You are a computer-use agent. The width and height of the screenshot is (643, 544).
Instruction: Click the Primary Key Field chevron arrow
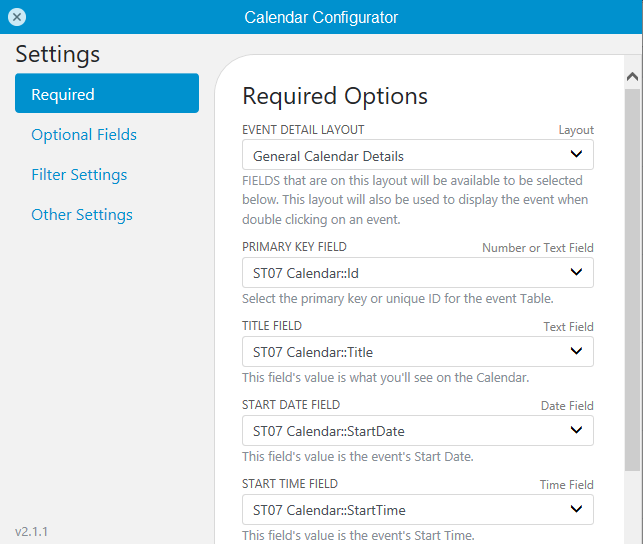tap(576, 272)
